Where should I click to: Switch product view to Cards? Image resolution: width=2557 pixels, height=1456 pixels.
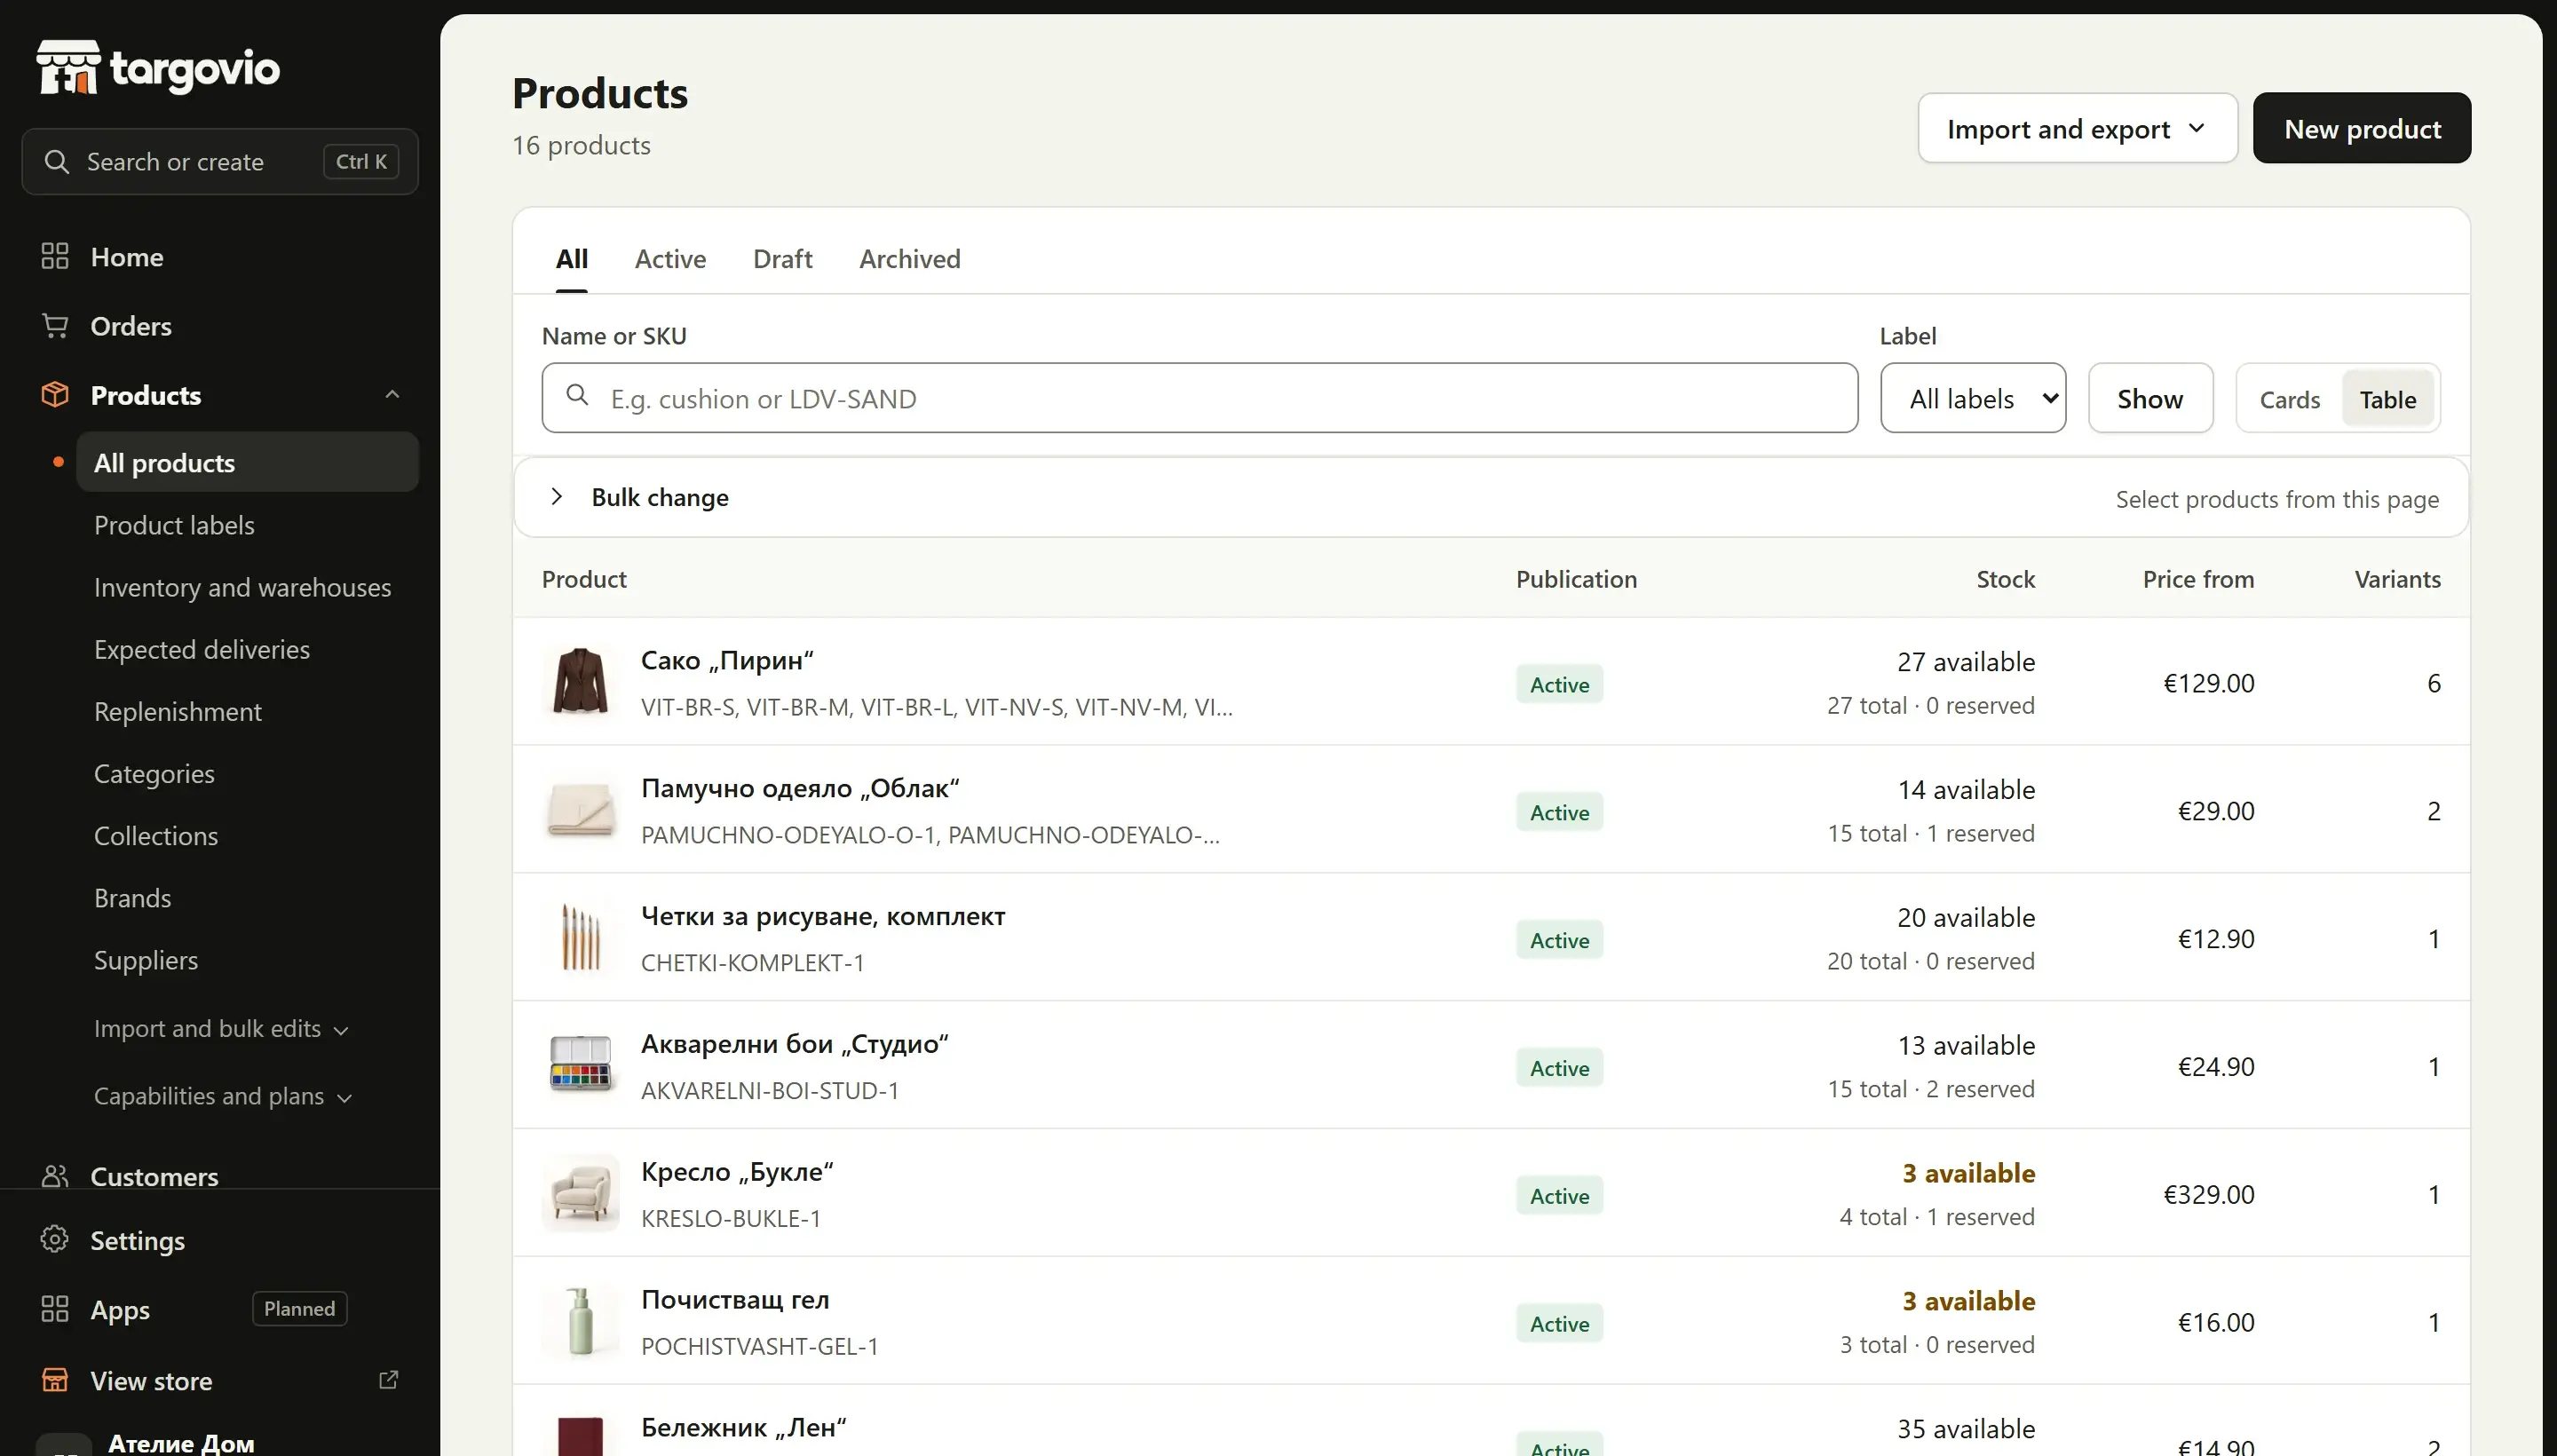click(2289, 399)
